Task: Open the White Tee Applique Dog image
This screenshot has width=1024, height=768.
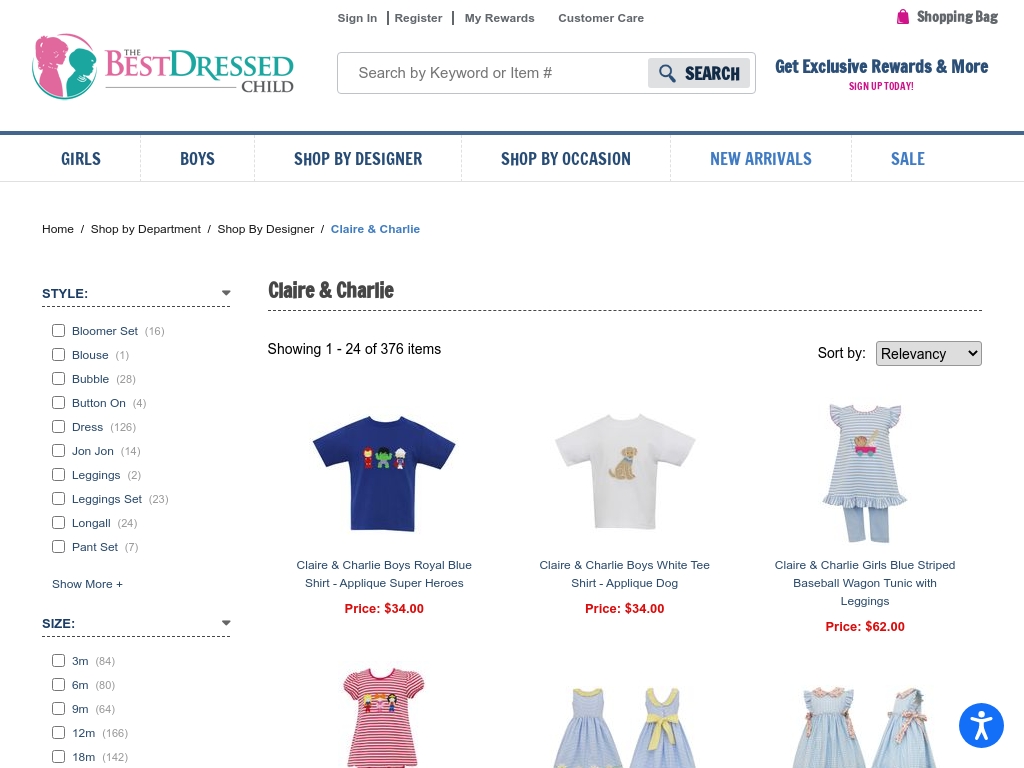Action: [x=625, y=471]
